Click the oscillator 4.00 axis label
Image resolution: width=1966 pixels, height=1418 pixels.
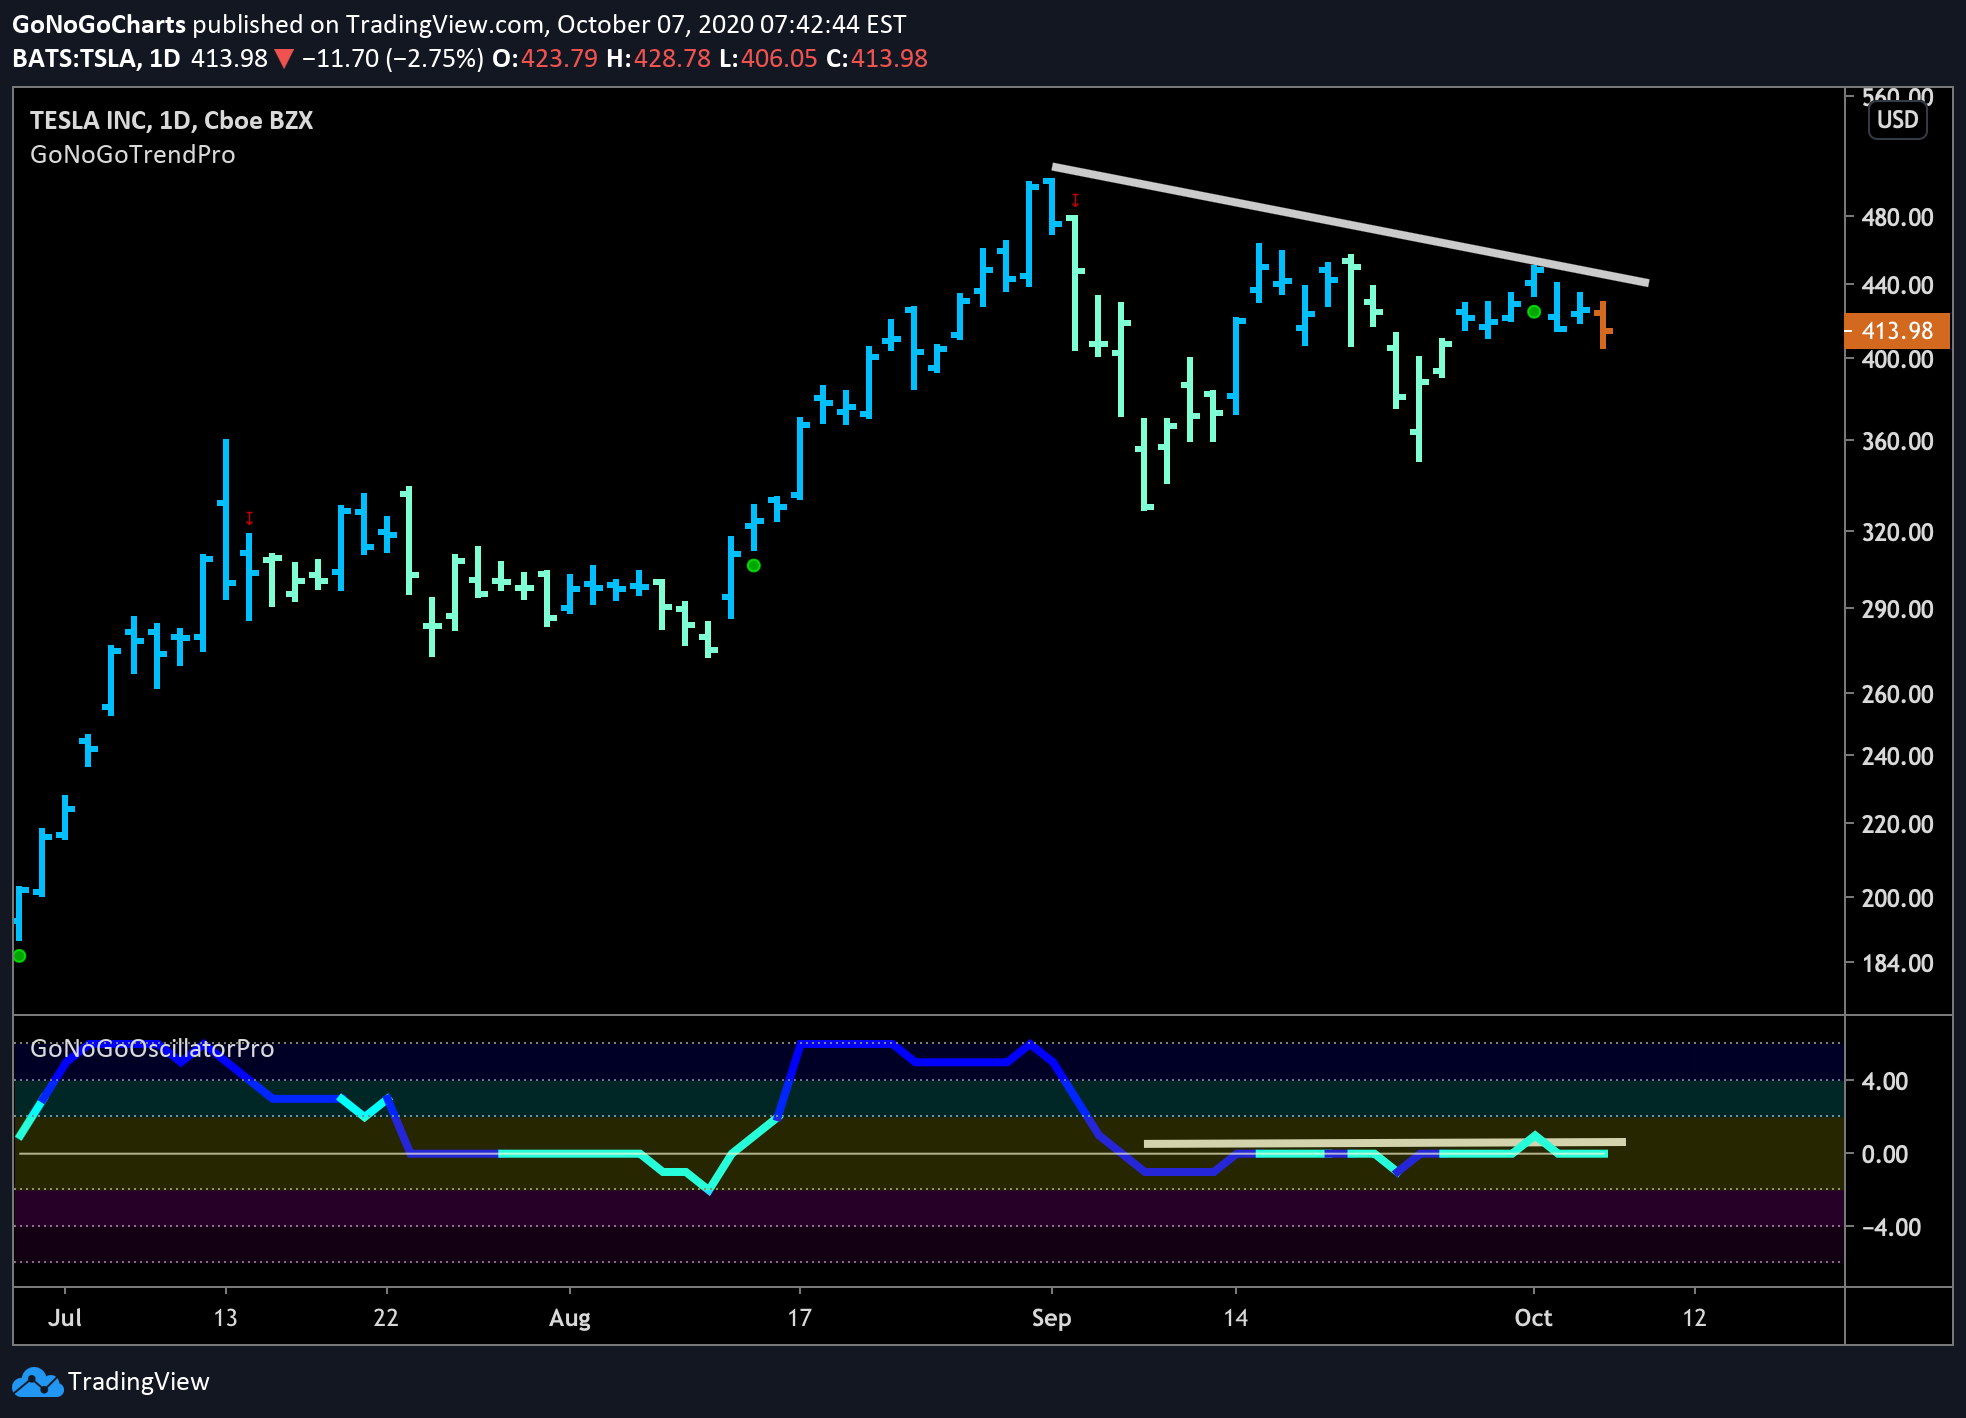[x=1884, y=1081]
